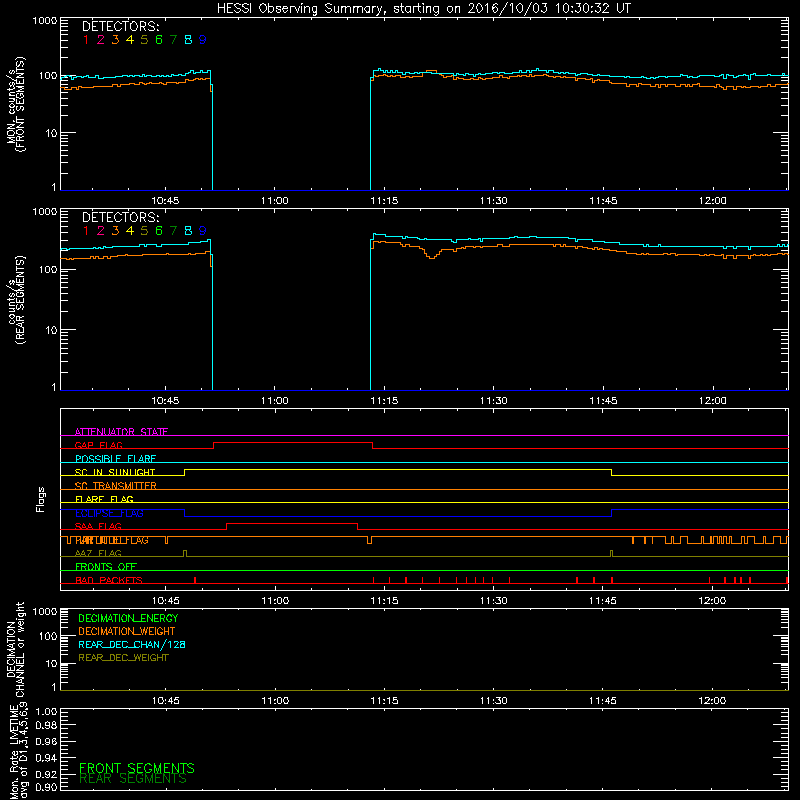Click detector number 8 in the front-segments legend

188,40
